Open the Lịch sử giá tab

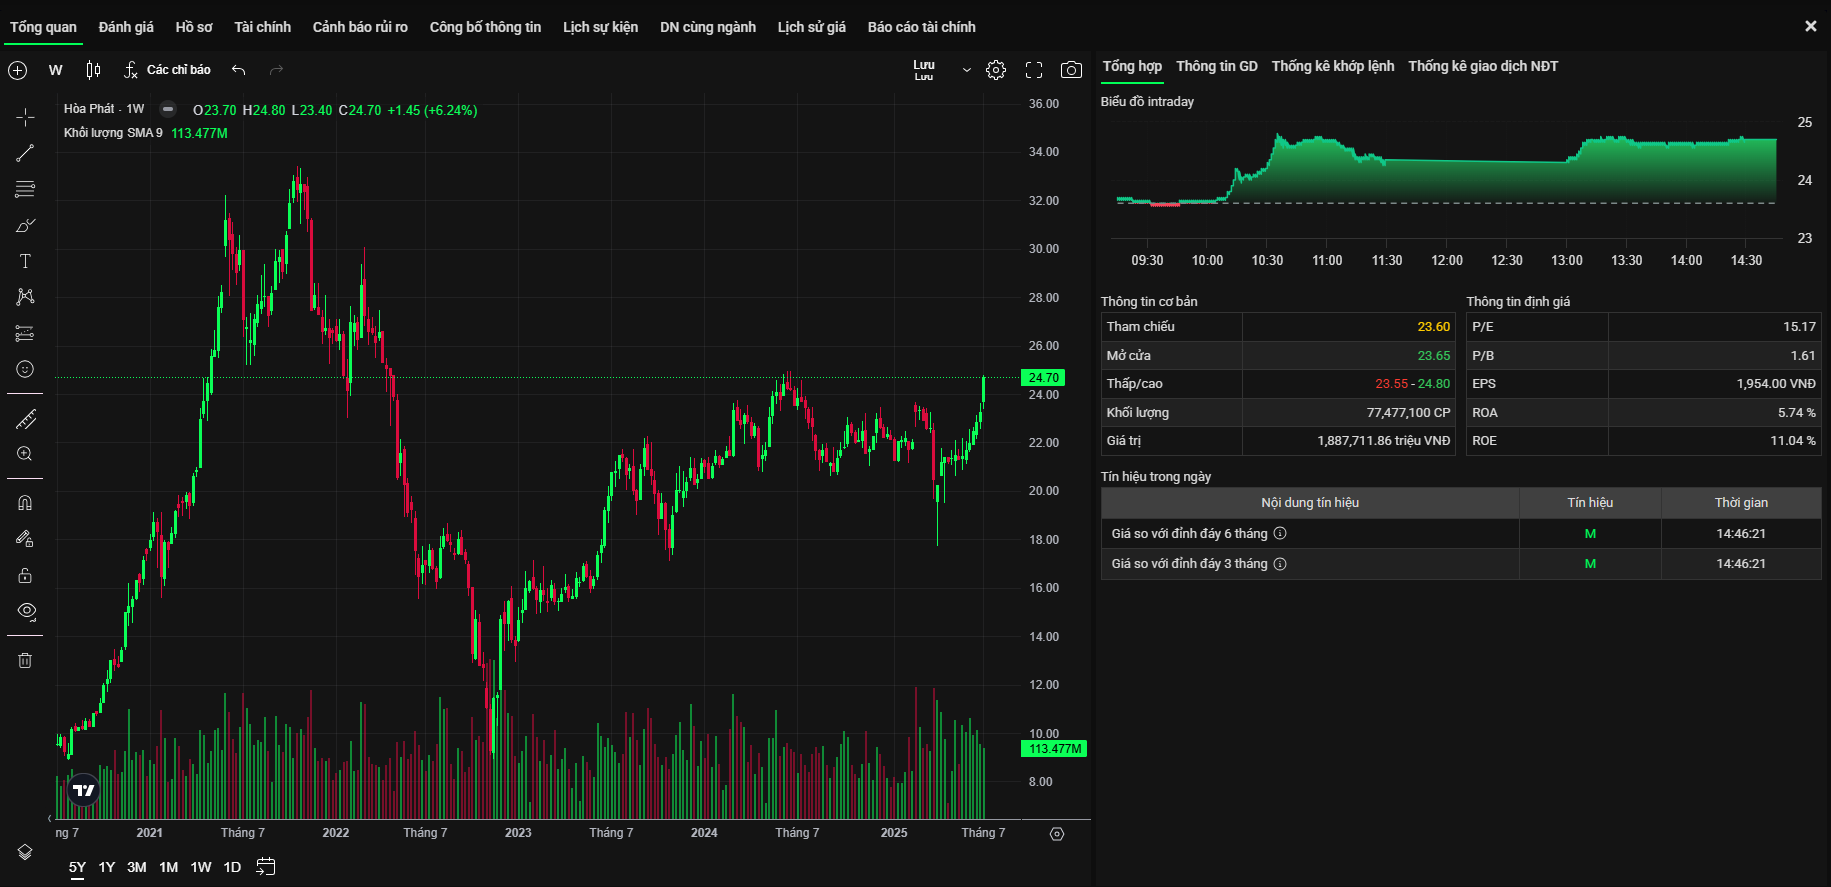[812, 27]
